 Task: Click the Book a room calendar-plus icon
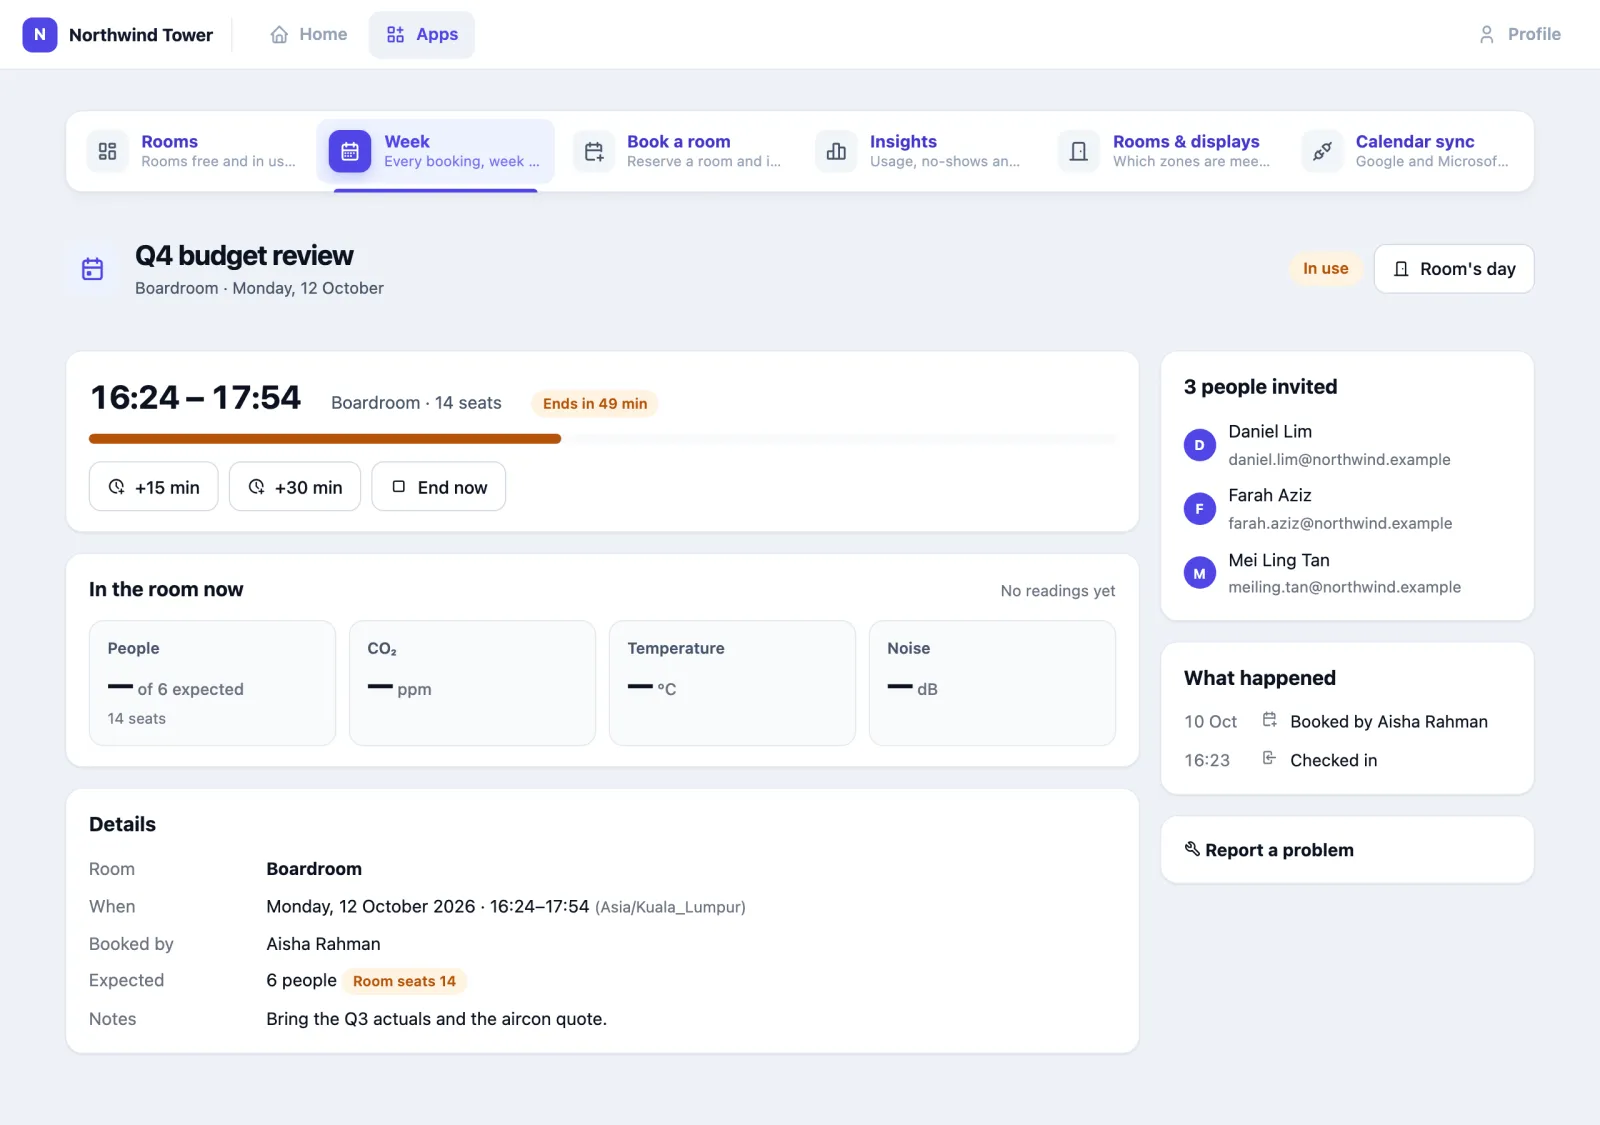pos(594,152)
